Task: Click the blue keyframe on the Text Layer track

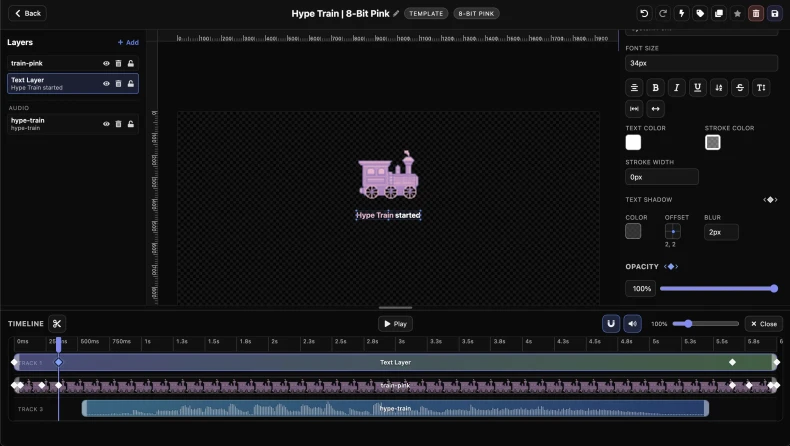Action: (58, 362)
